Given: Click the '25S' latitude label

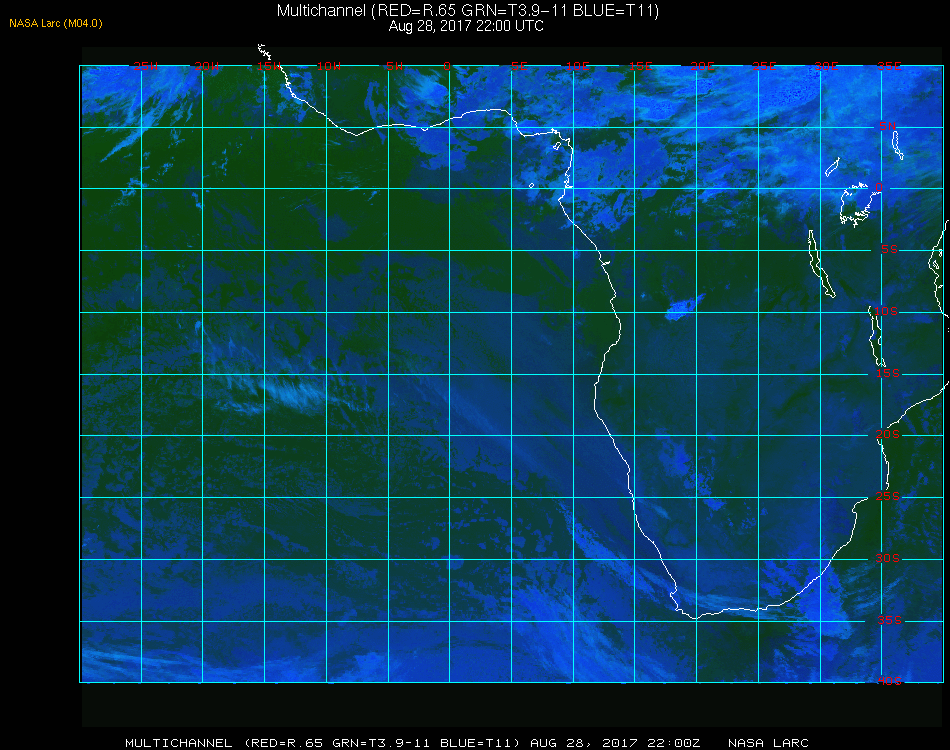Looking at the screenshot, I should (x=888, y=496).
